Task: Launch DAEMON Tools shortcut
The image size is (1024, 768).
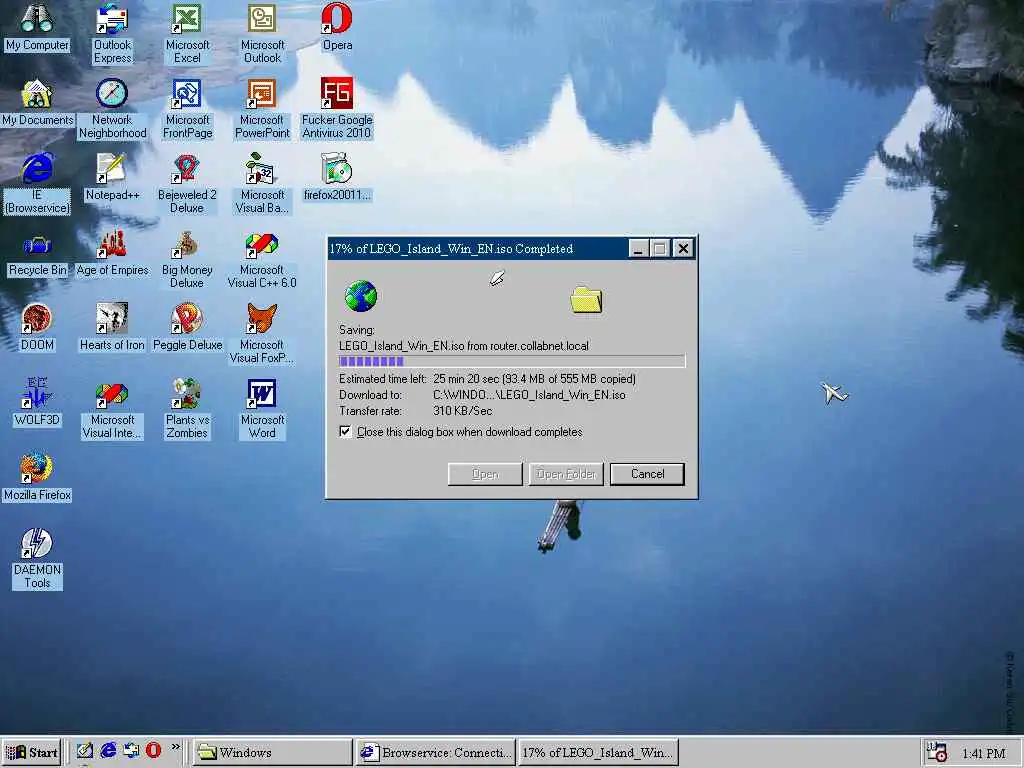Action: tap(37, 558)
